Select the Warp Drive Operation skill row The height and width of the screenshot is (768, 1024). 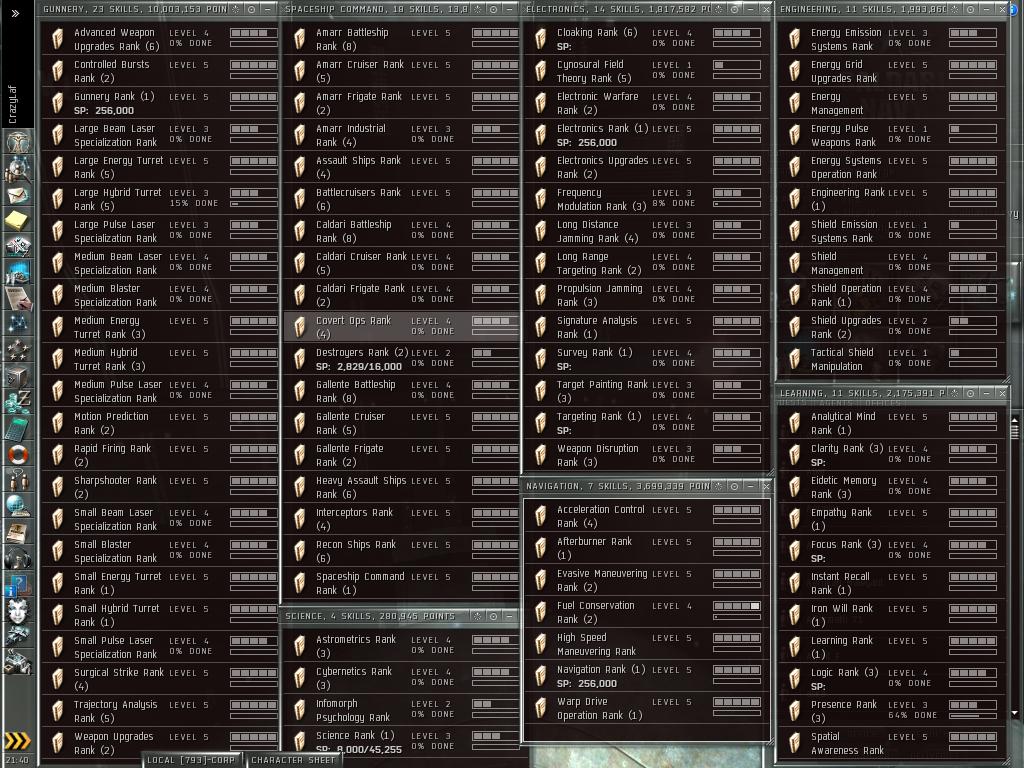(647, 709)
